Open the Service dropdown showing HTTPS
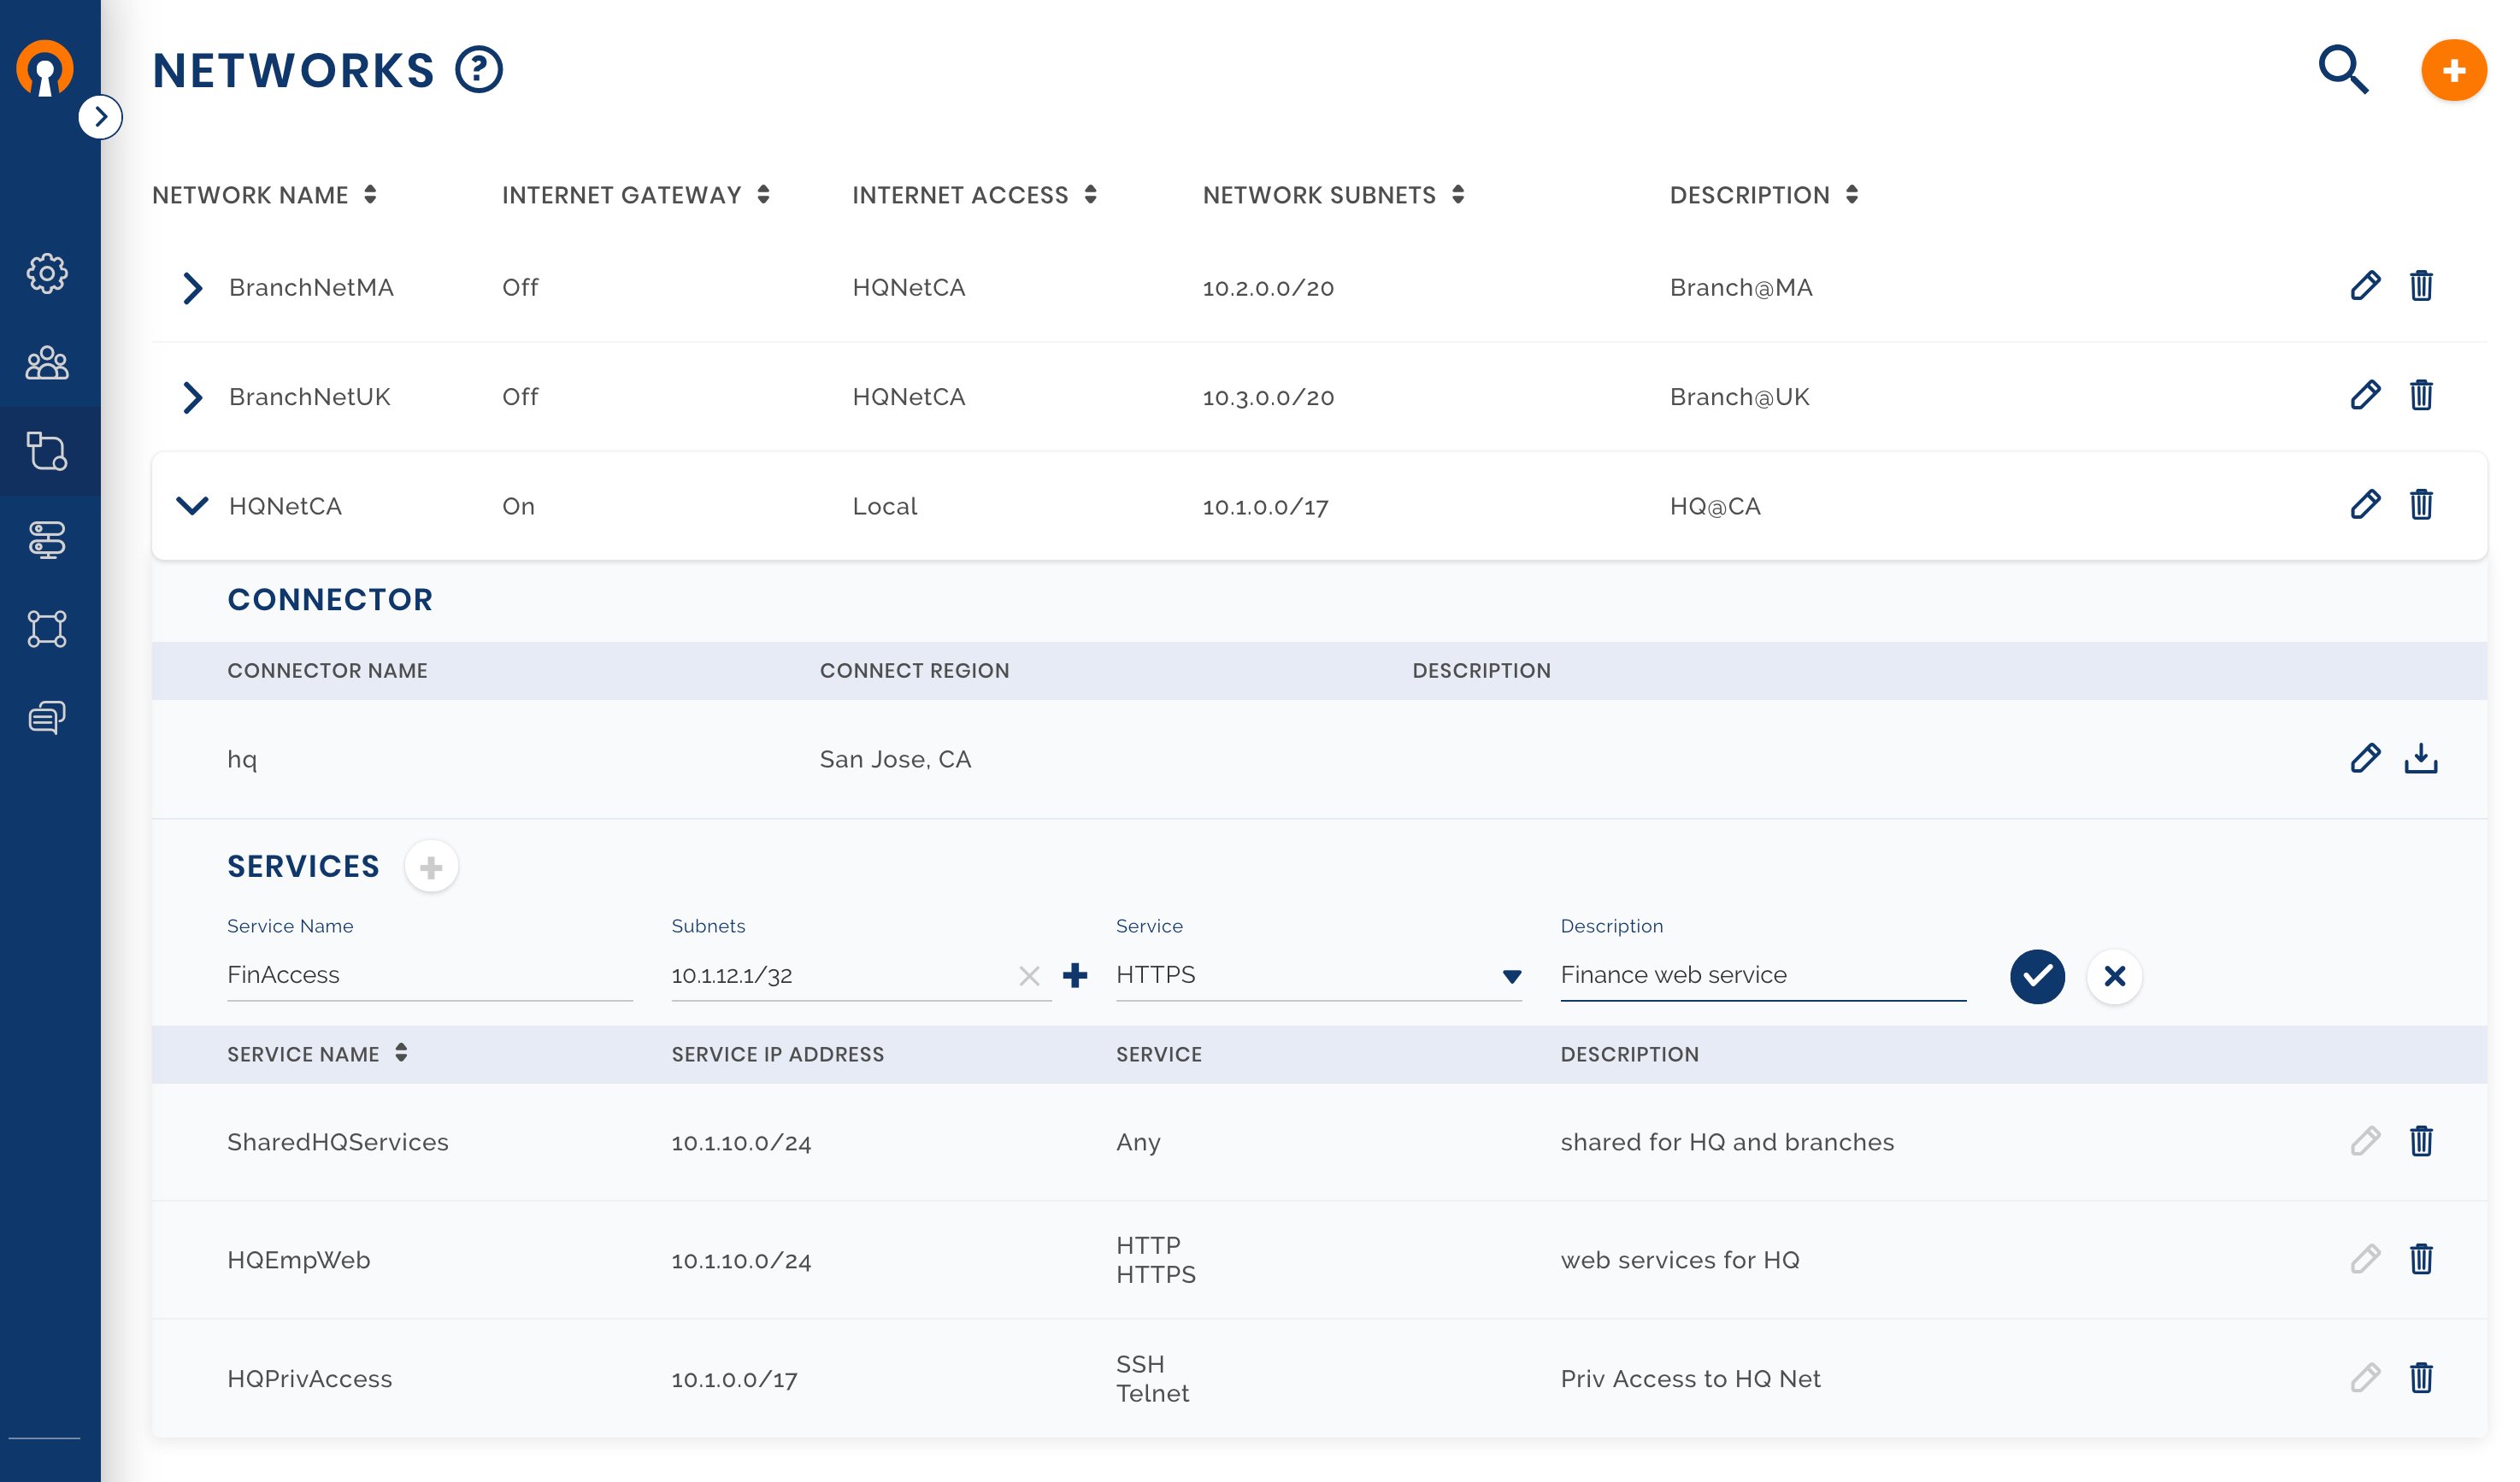Screen dimensions: 2520x1482 pyautogui.click(x=1318, y=975)
